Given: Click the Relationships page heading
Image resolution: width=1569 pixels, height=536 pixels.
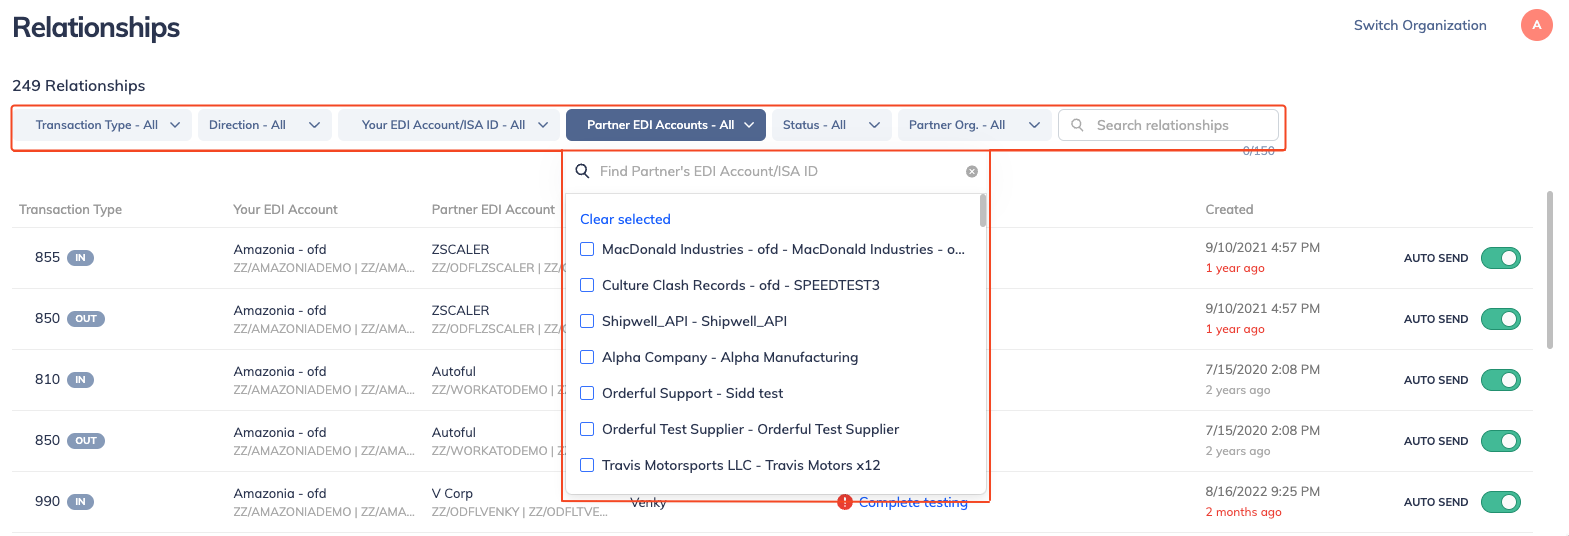Looking at the screenshot, I should (96, 27).
